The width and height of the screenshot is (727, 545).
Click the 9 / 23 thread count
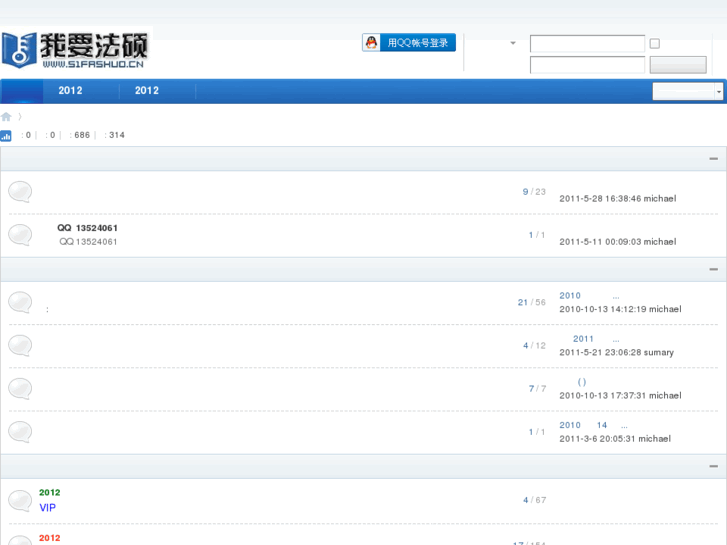tap(534, 192)
